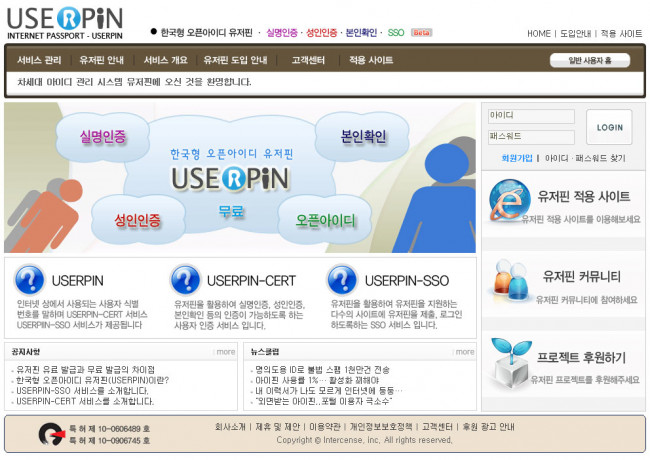Go to HOME in the top-right links
Screen dimensions: 650x460
coord(538,34)
